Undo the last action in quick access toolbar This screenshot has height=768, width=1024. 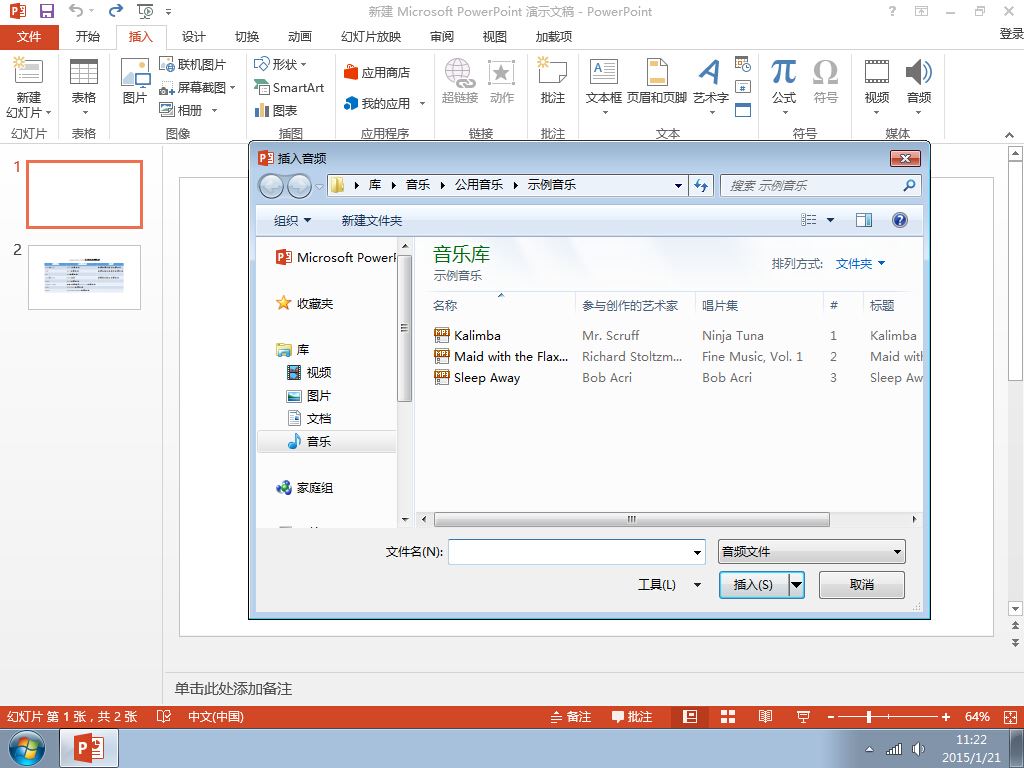coord(76,10)
